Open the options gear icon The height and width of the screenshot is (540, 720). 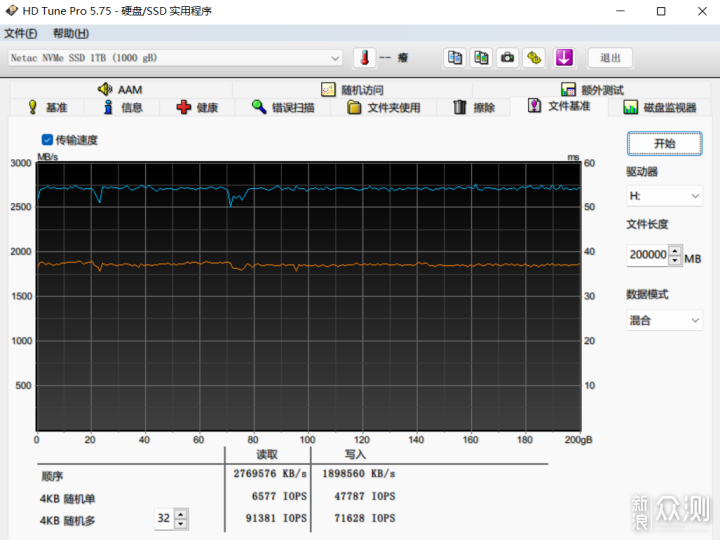click(534, 58)
